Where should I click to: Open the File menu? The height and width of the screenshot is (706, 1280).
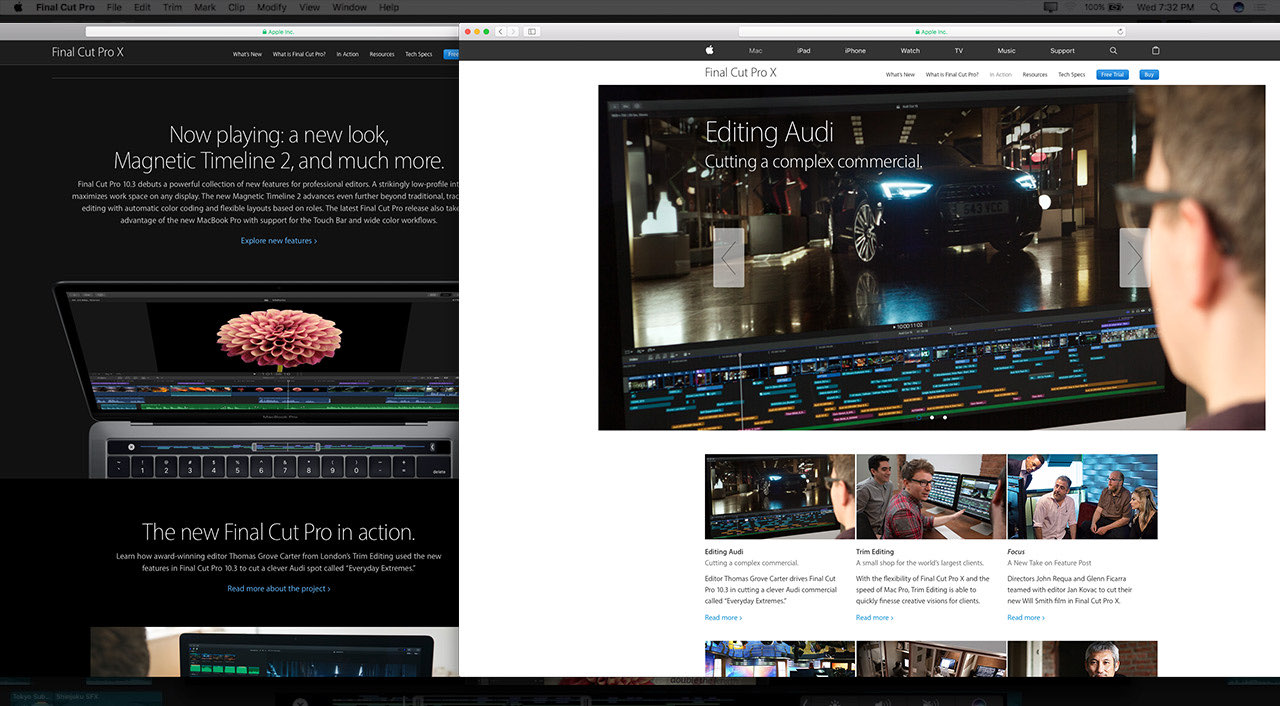point(114,7)
